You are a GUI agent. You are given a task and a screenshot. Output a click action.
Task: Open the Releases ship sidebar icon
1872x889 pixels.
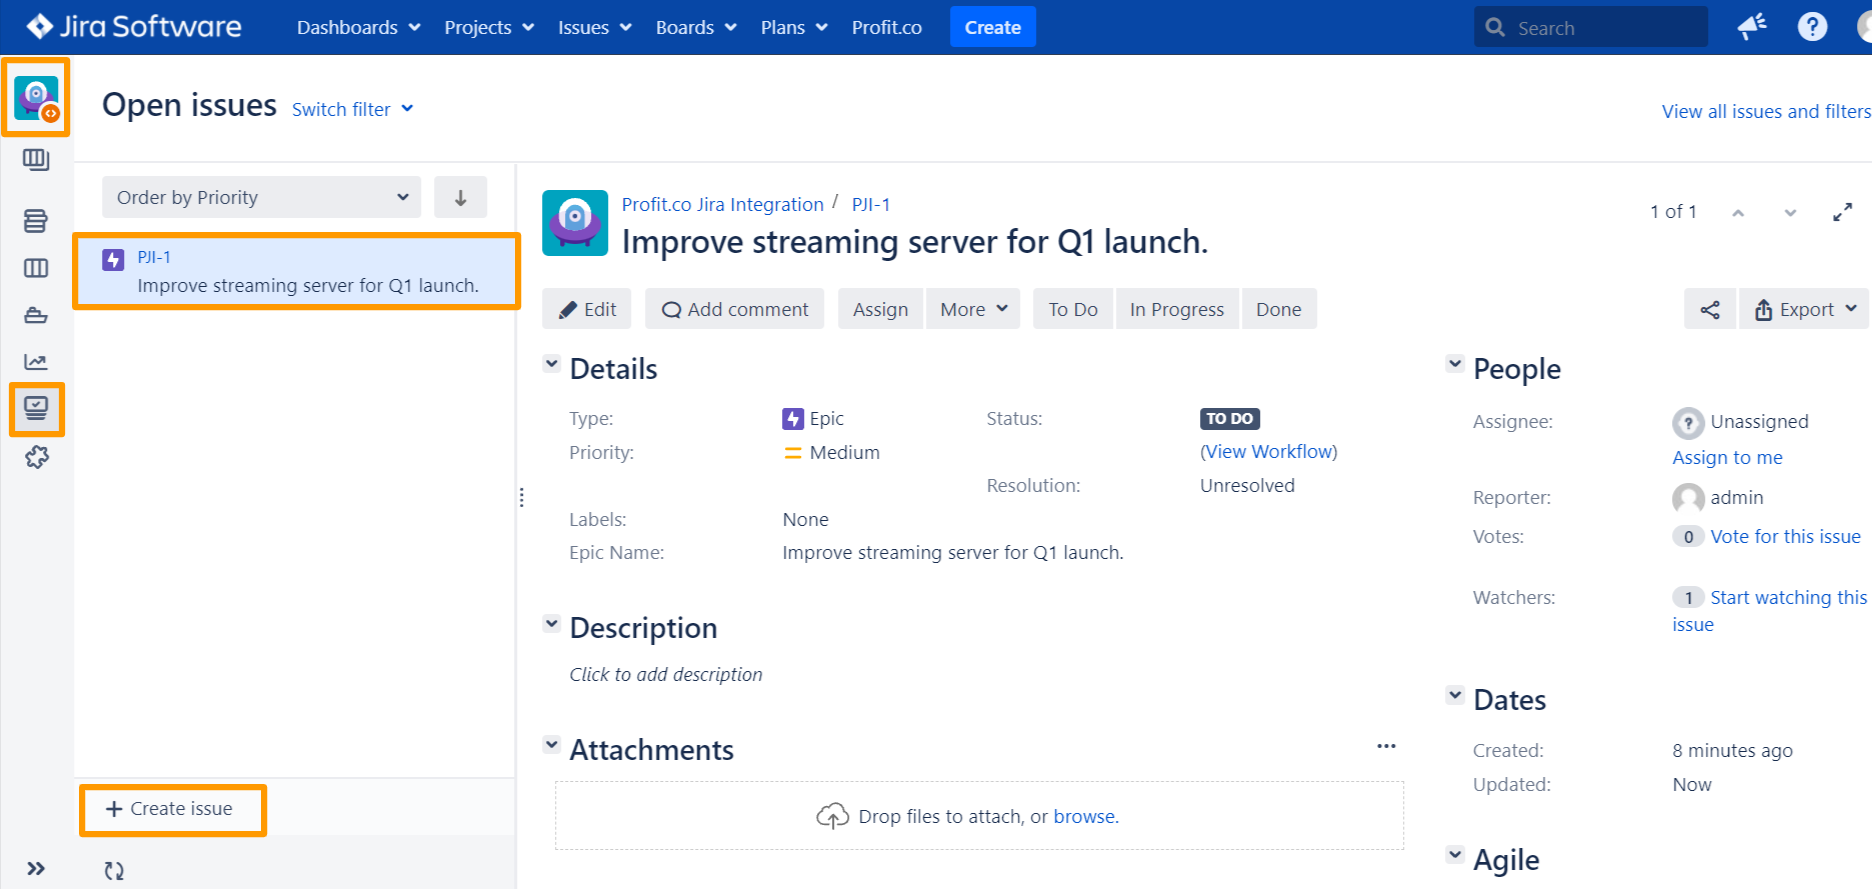point(36,315)
